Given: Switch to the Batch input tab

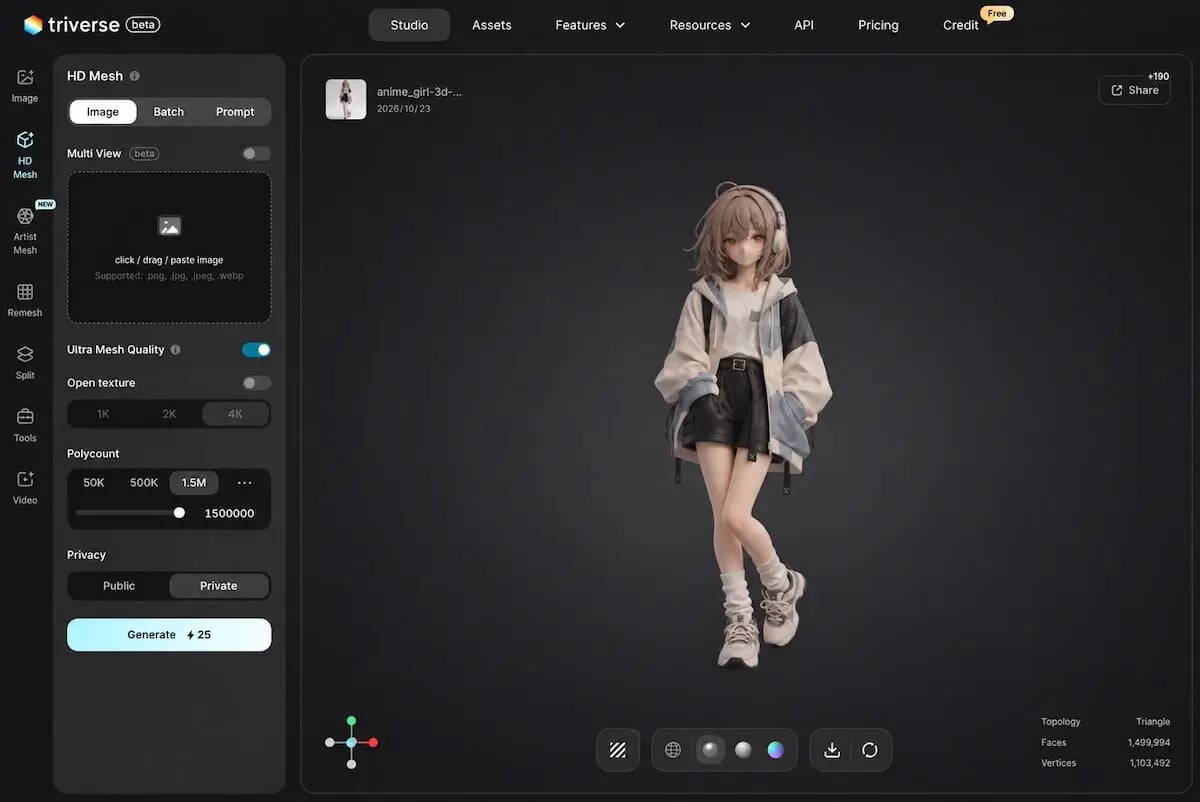Looking at the screenshot, I should pyautogui.click(x=168, y=112).
